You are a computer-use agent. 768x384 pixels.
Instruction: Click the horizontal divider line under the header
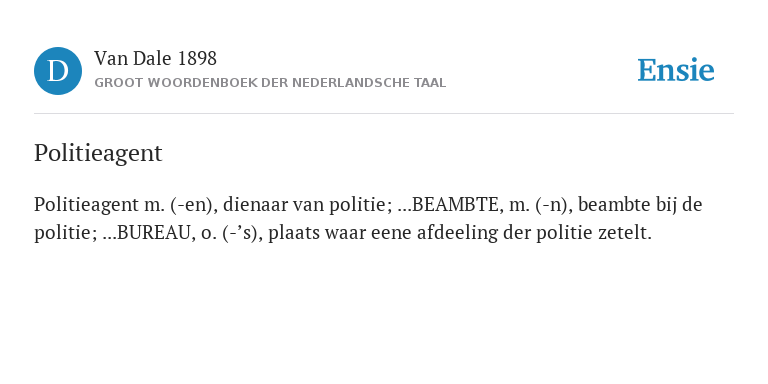click(384, 114)
